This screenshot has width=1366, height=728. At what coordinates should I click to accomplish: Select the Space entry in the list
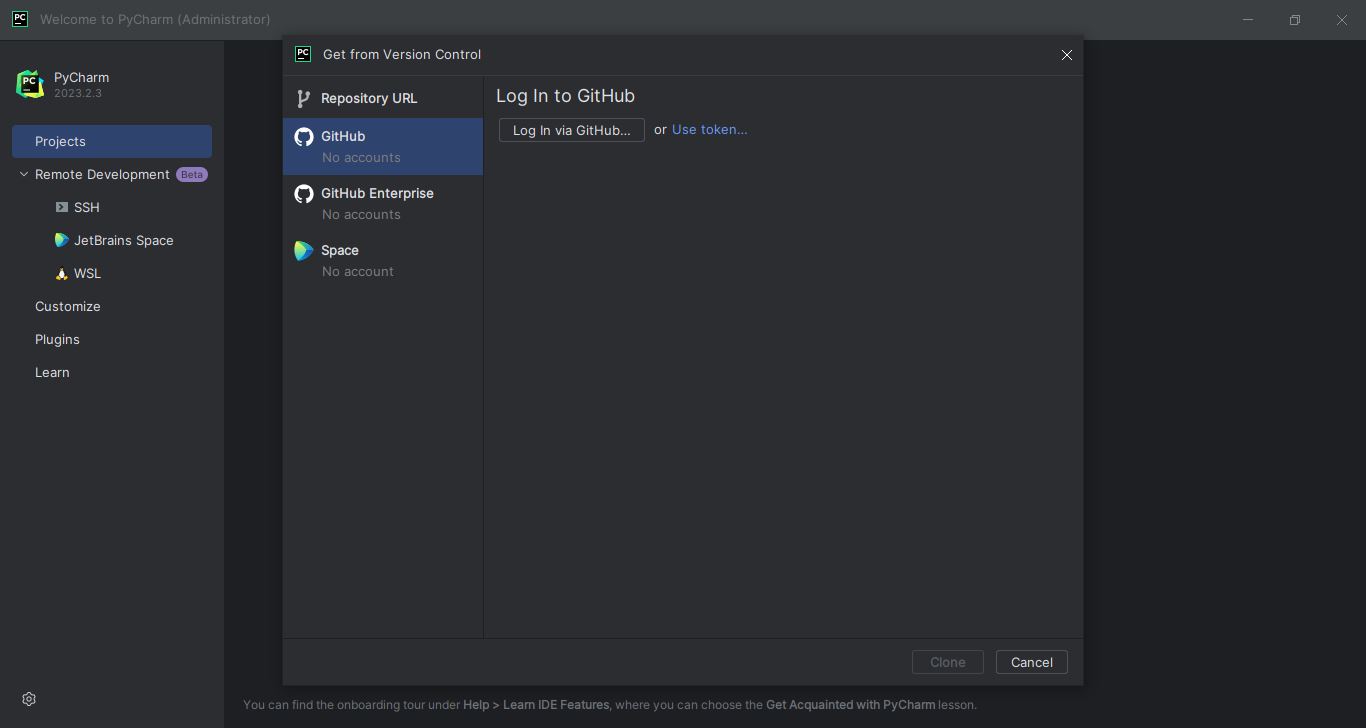point(383,260)
